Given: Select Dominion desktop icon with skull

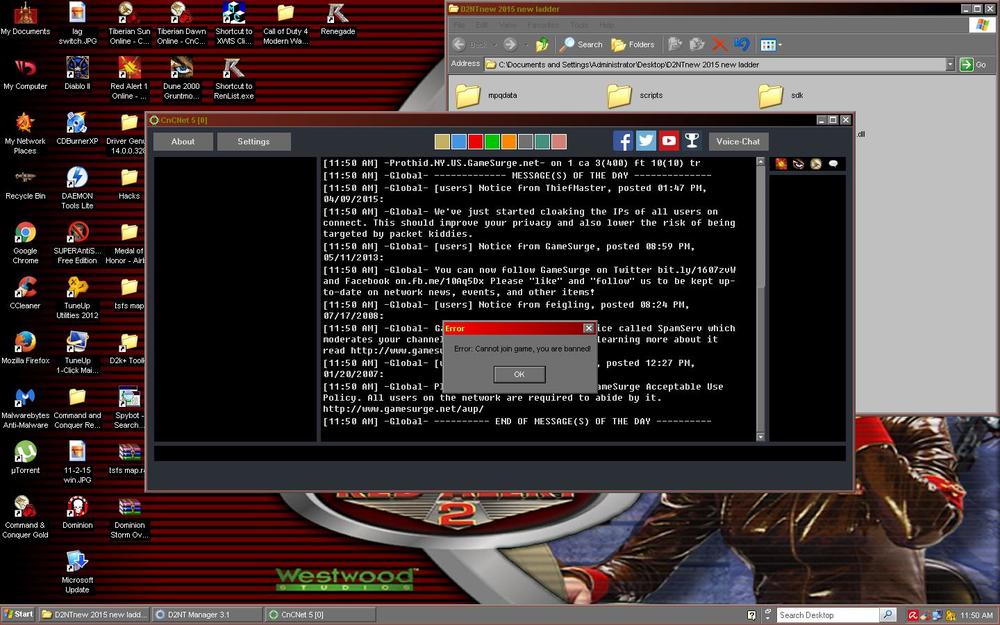Looking at the screenshot, I should [77, 512].
